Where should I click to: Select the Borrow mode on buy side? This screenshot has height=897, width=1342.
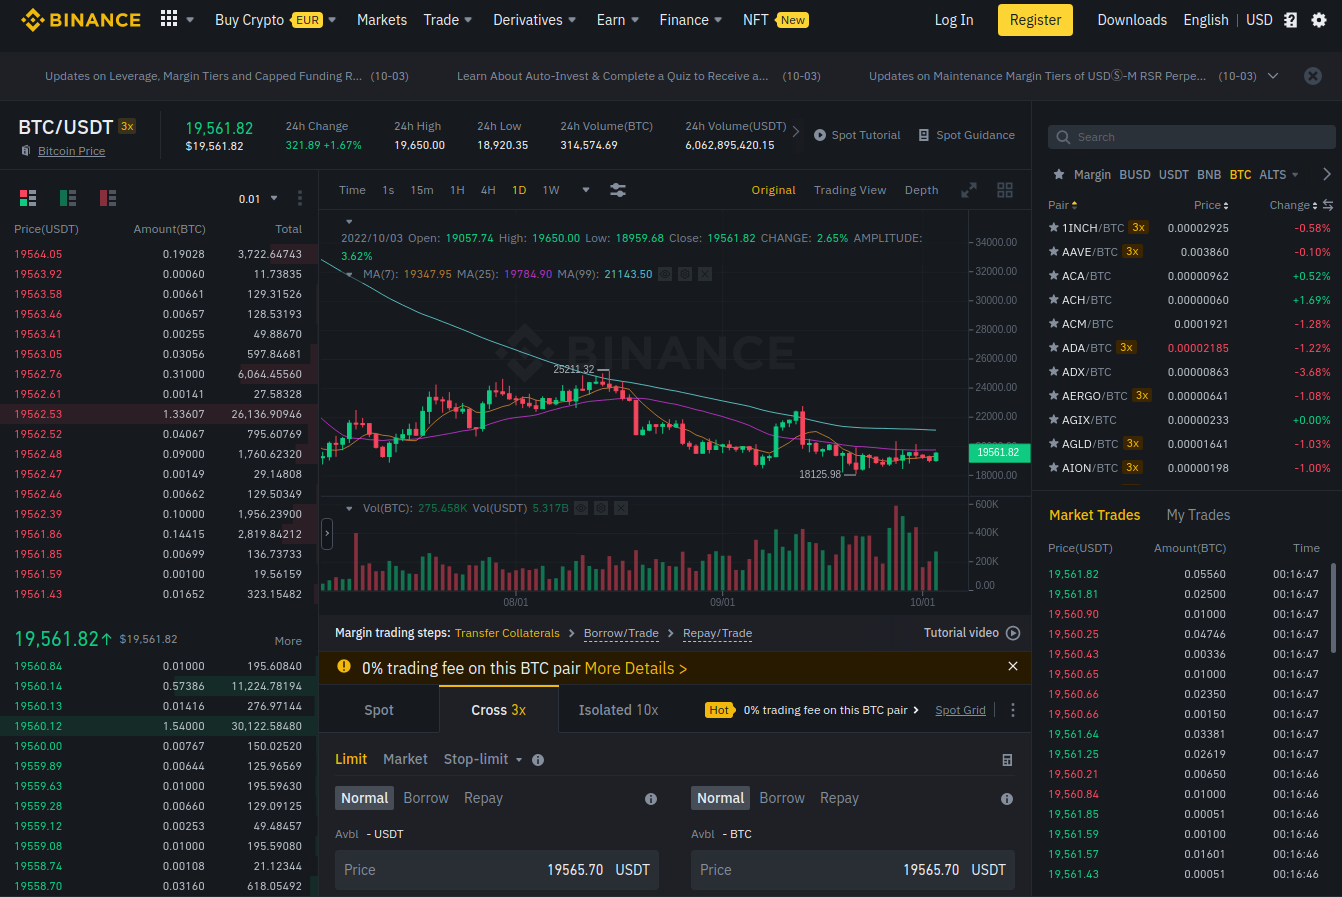(x=426, y=798)
